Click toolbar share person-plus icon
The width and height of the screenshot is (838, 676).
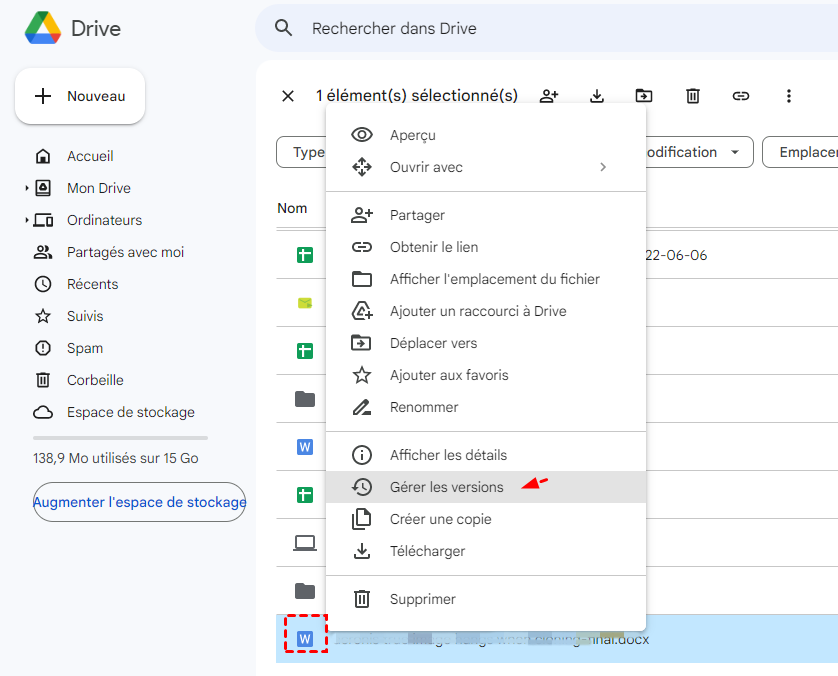tap(549, 96)
